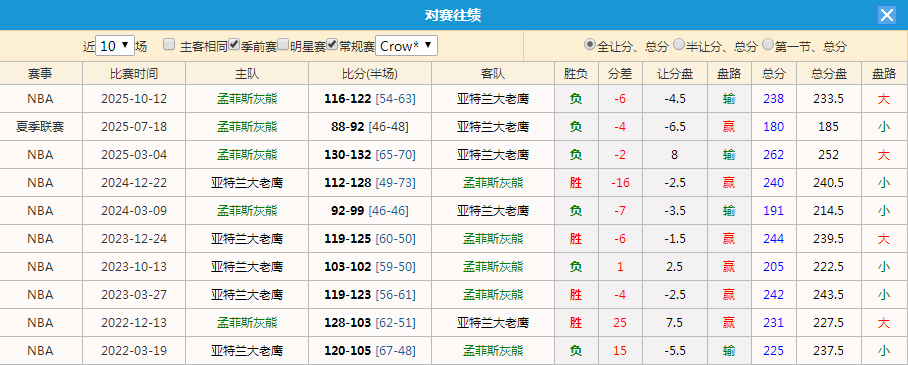Open 孟菲斯灰熊 in the 2025-10-12 row
Viewport: 908px width, 365px height.
[x=247, y=99]
